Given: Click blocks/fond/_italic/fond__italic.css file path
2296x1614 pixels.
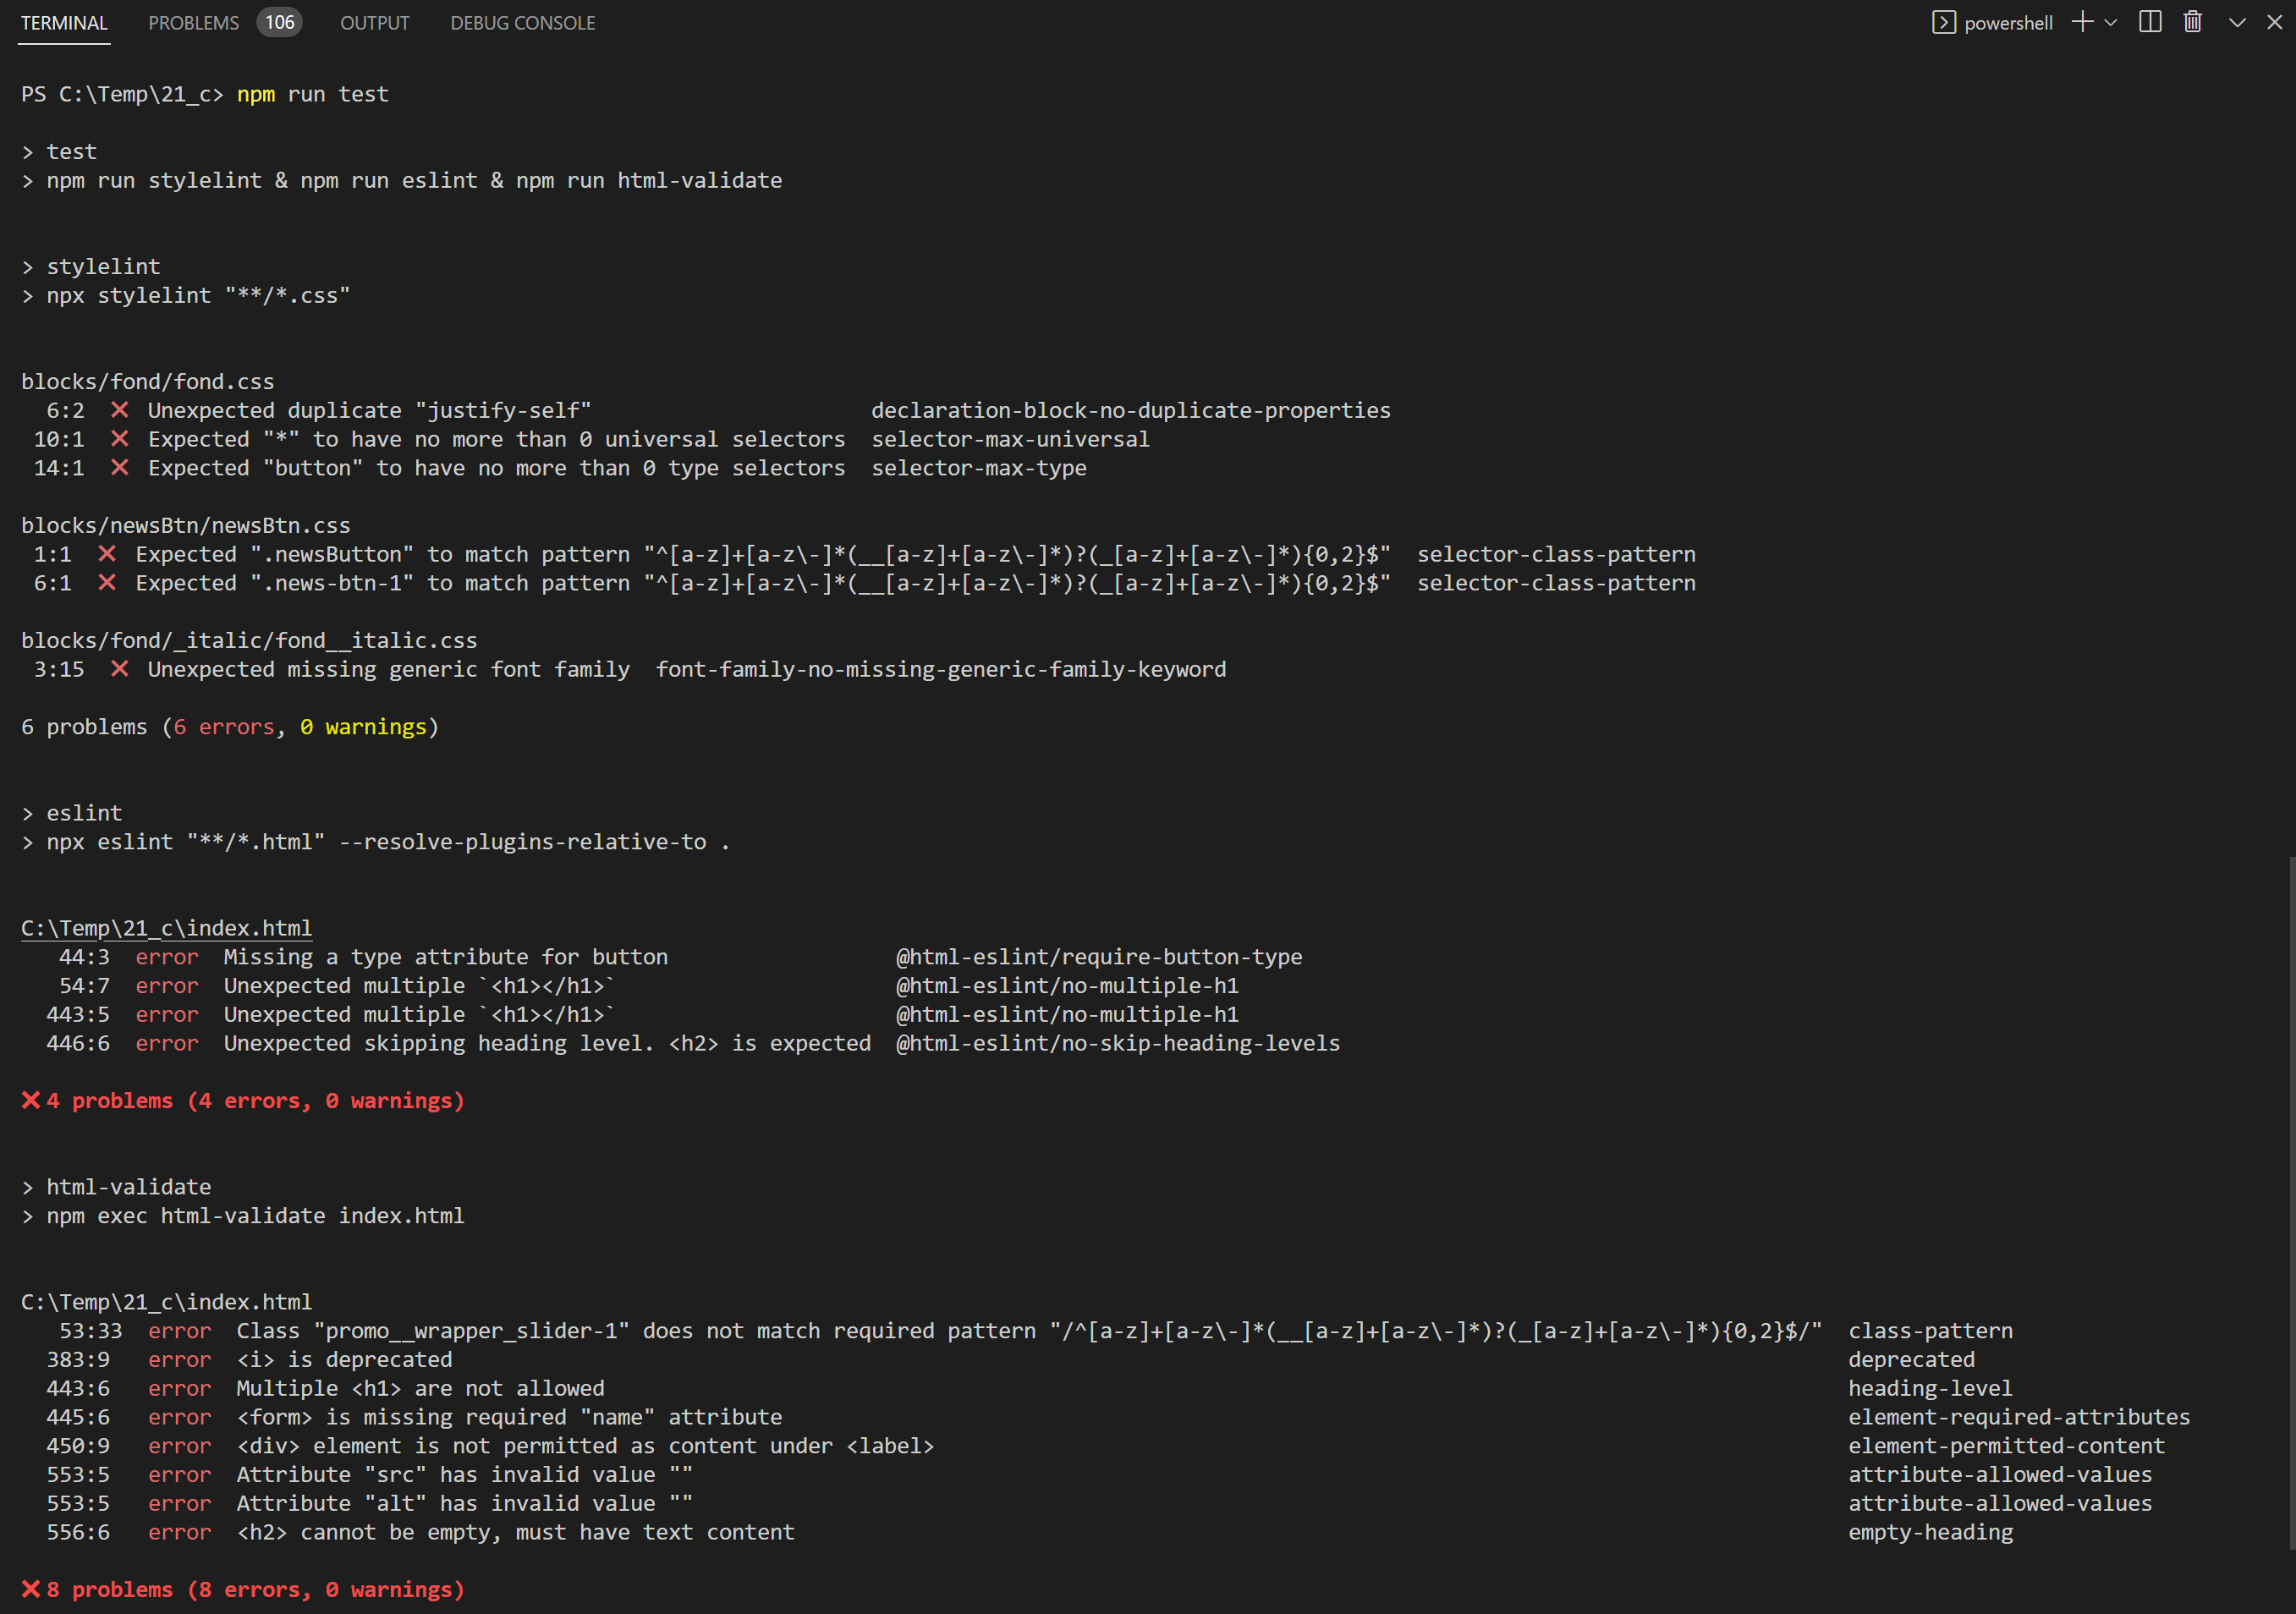Looking at the screenshot, I should click(x=249, y=641).
